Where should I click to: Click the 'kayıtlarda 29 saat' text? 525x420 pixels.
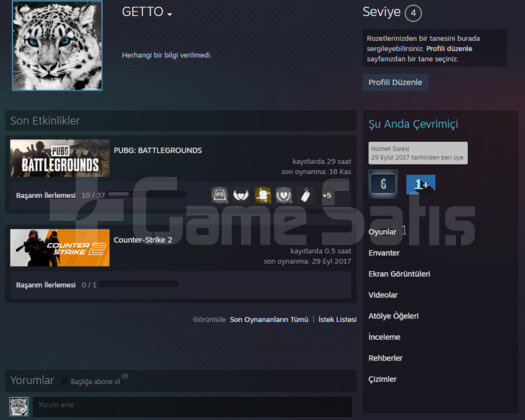tap(322, 161)
